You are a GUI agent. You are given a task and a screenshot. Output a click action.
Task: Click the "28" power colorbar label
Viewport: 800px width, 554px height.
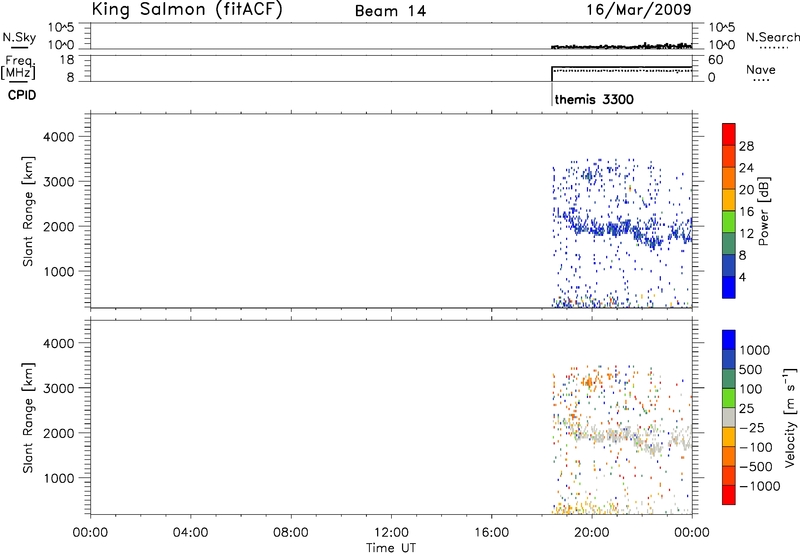point(746,146)
